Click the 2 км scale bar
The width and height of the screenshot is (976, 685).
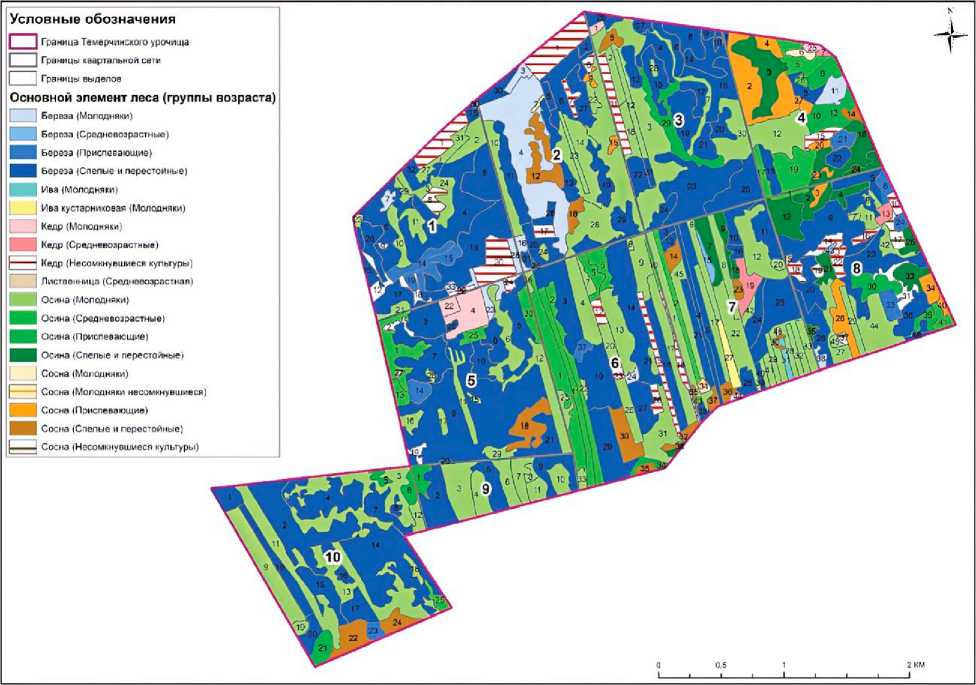784,673
